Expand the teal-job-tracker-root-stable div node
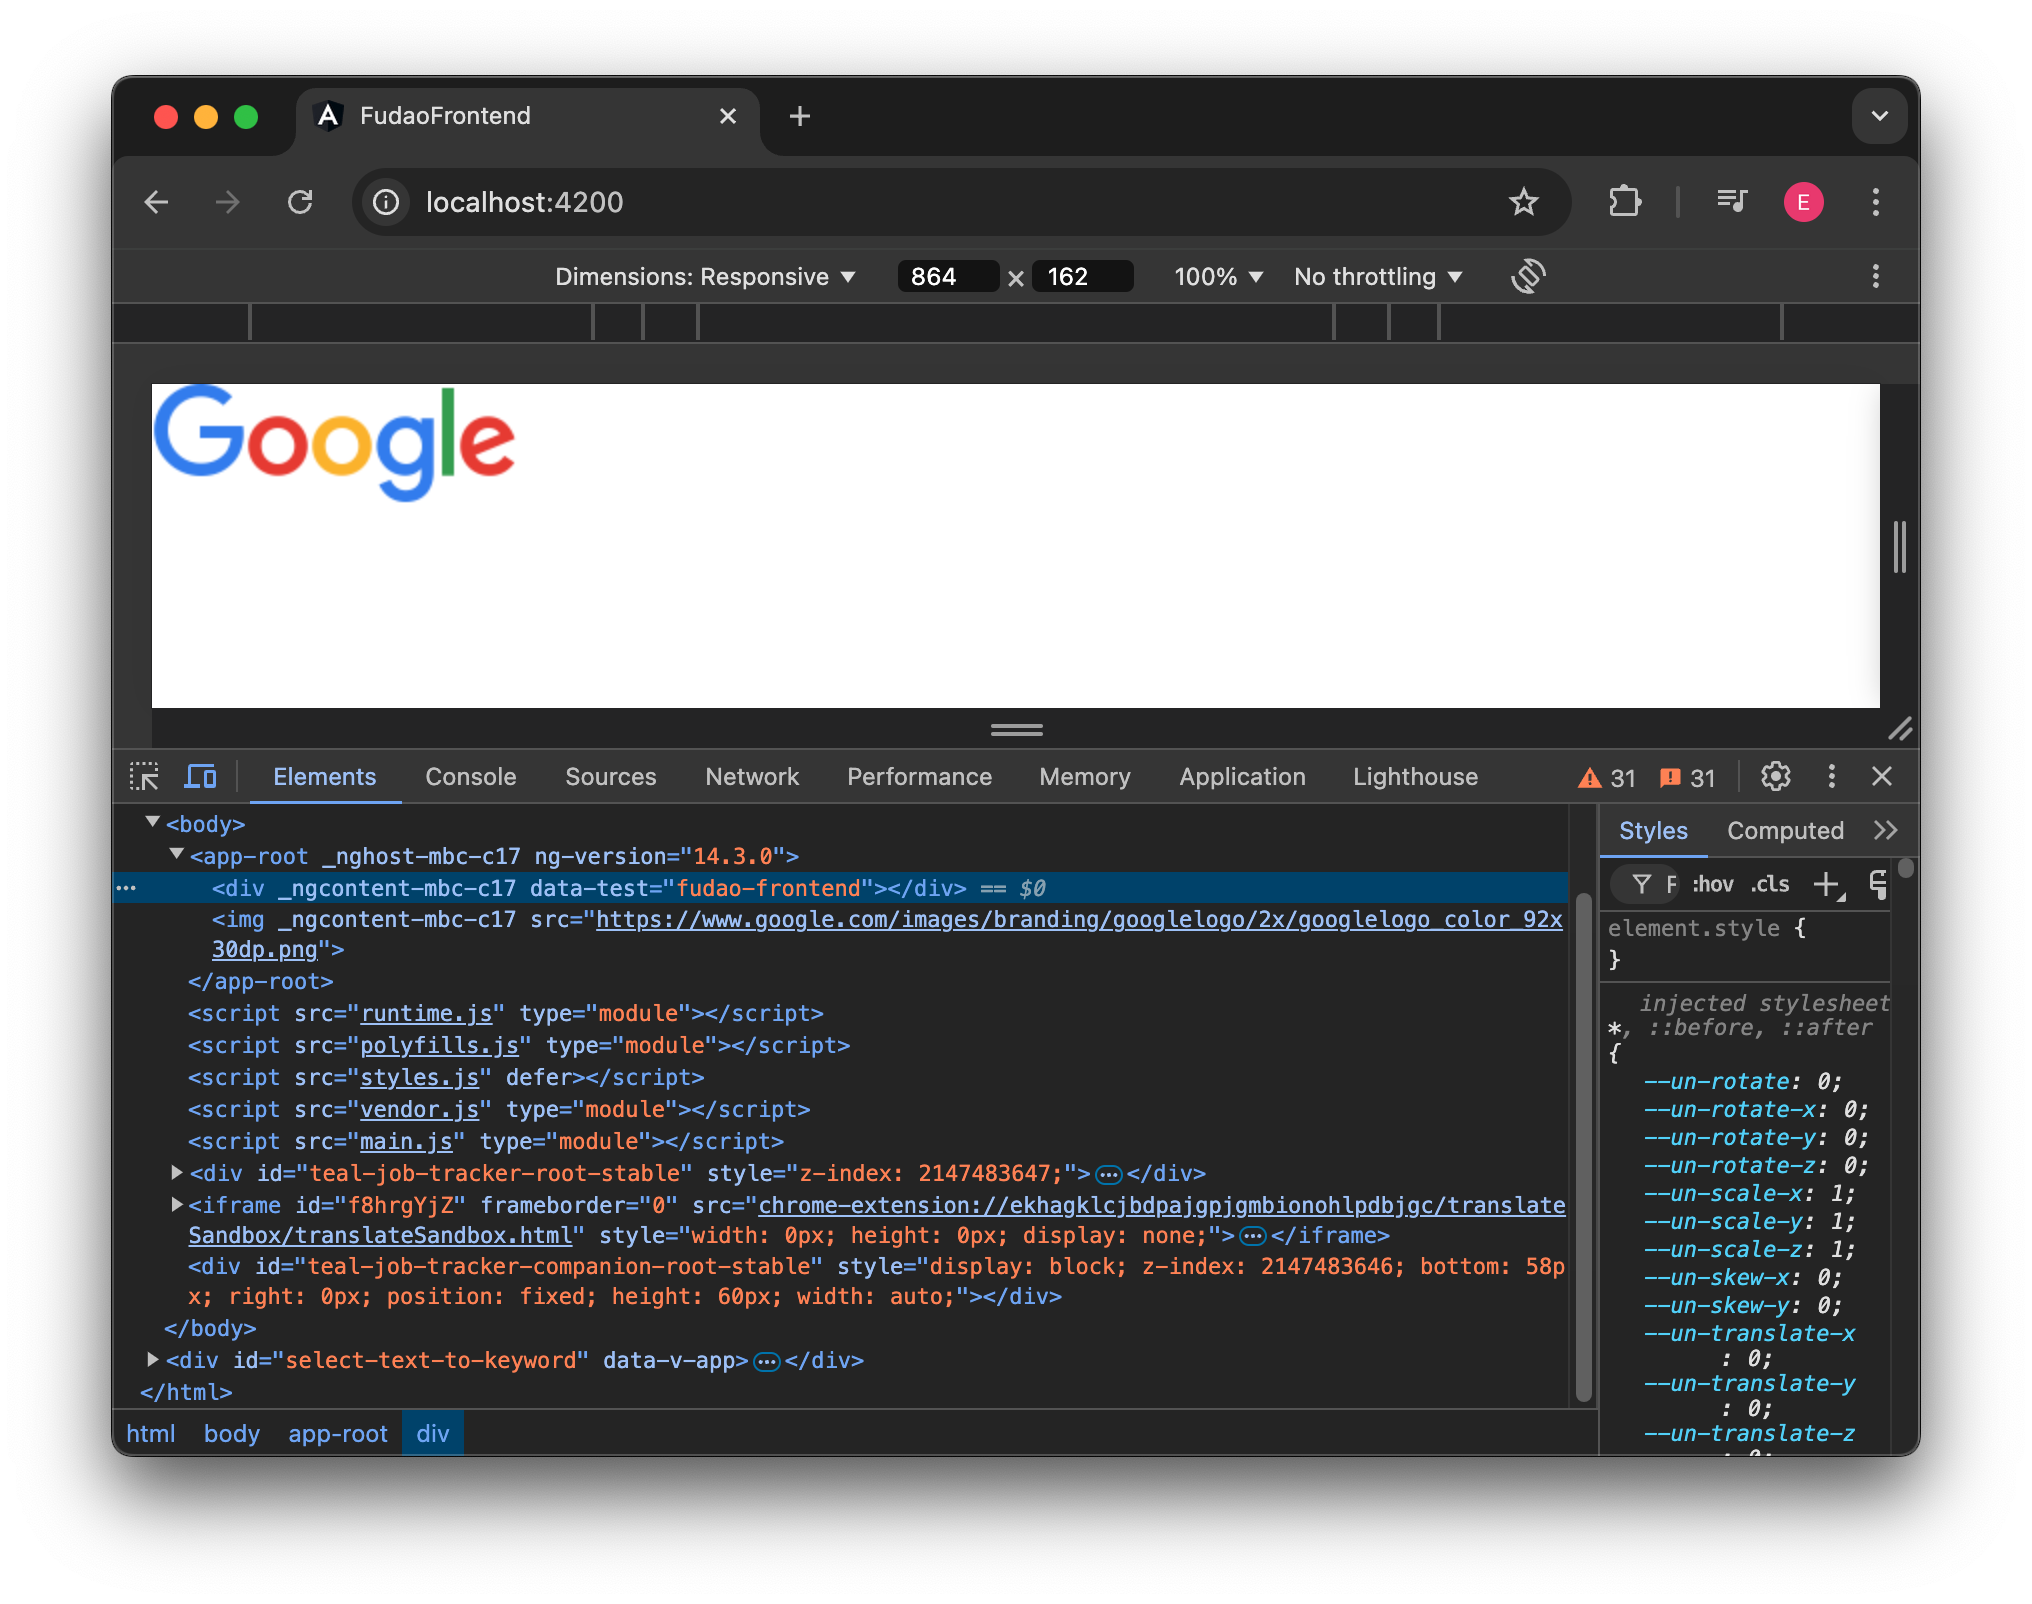Image resolution: width=2032 pixels, height=1604 pixels. (177, 1172)
